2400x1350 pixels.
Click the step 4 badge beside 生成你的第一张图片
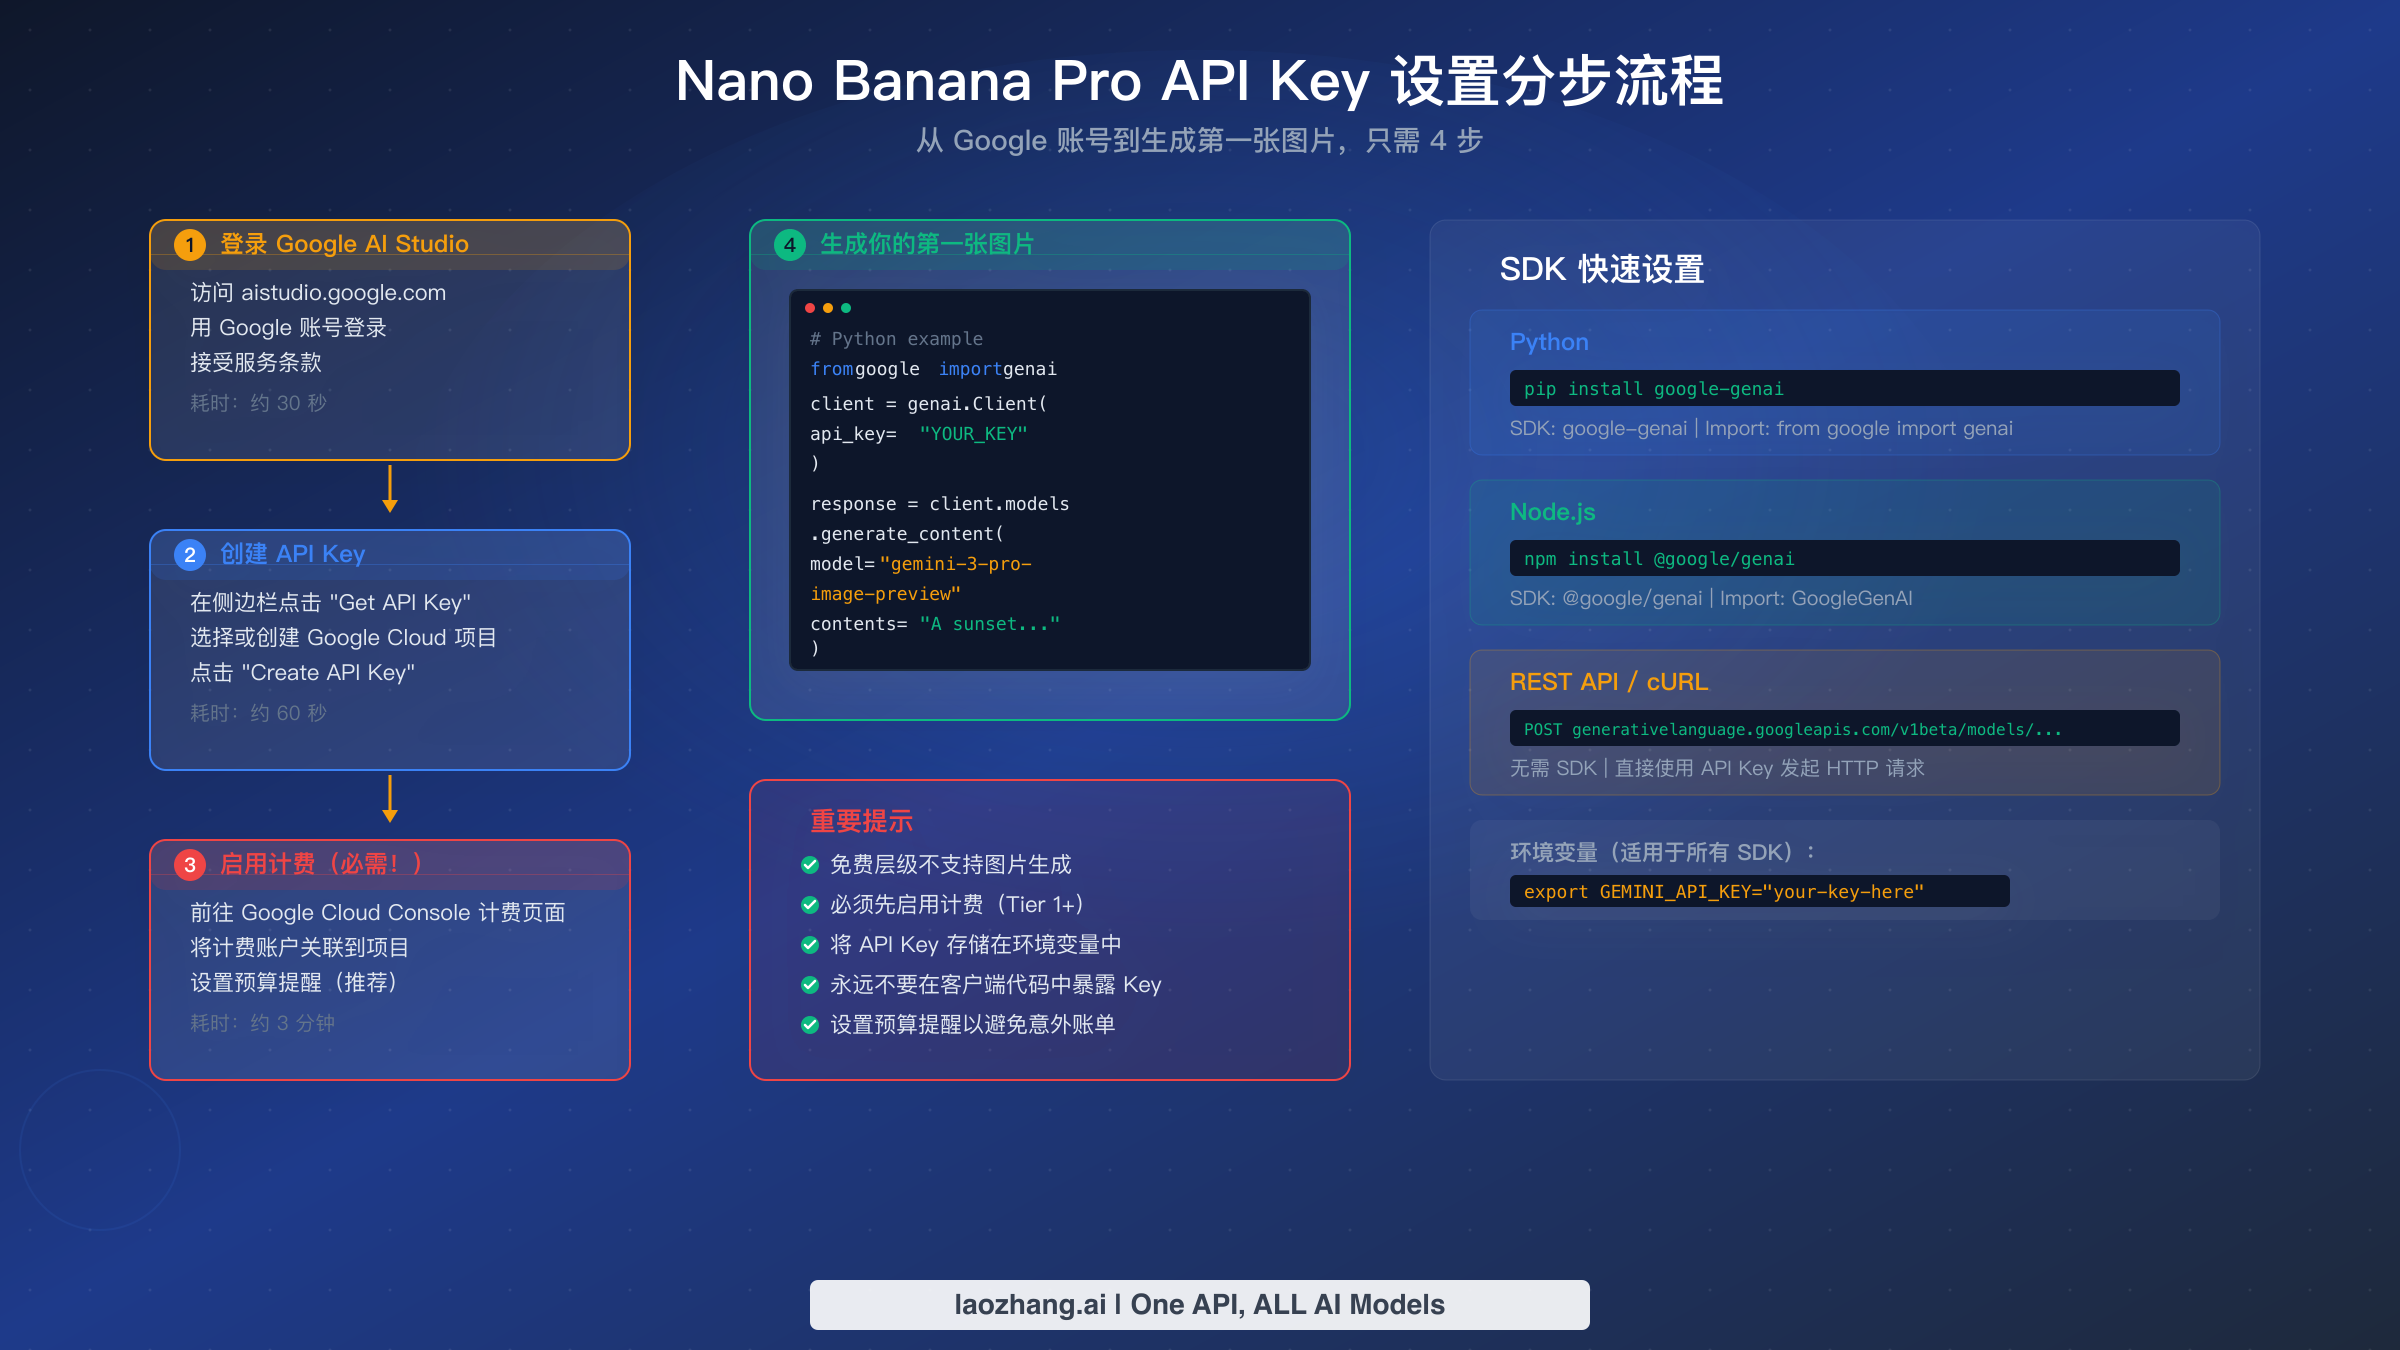point(789,243)
